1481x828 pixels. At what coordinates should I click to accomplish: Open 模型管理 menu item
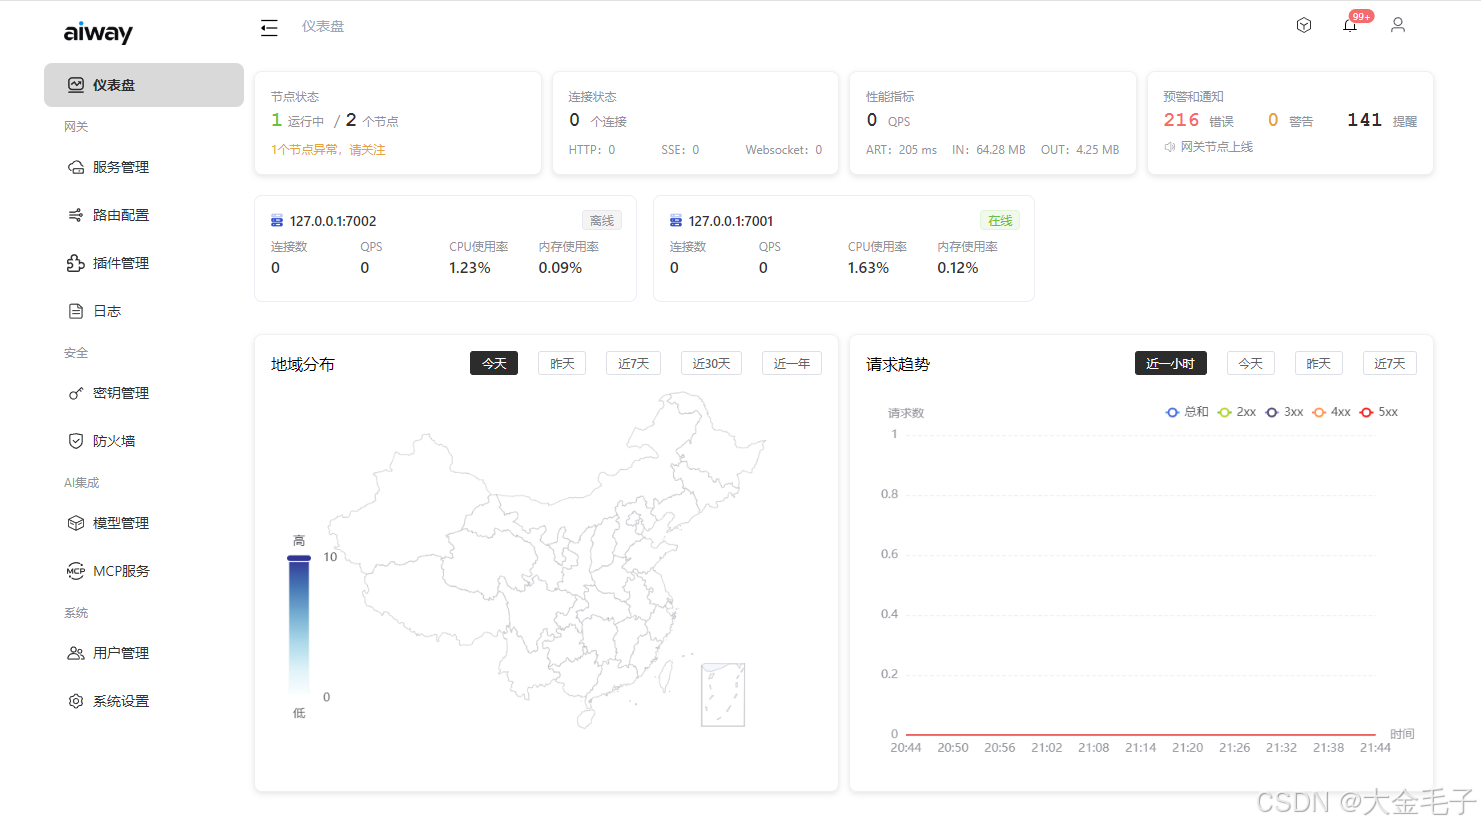(144, 523)
